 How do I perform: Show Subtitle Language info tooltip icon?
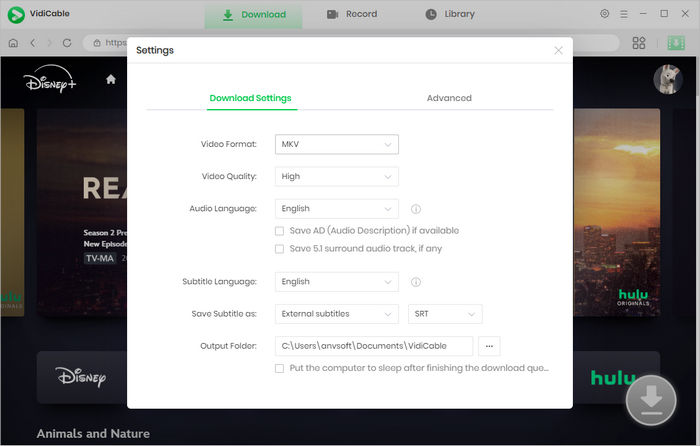416,282
